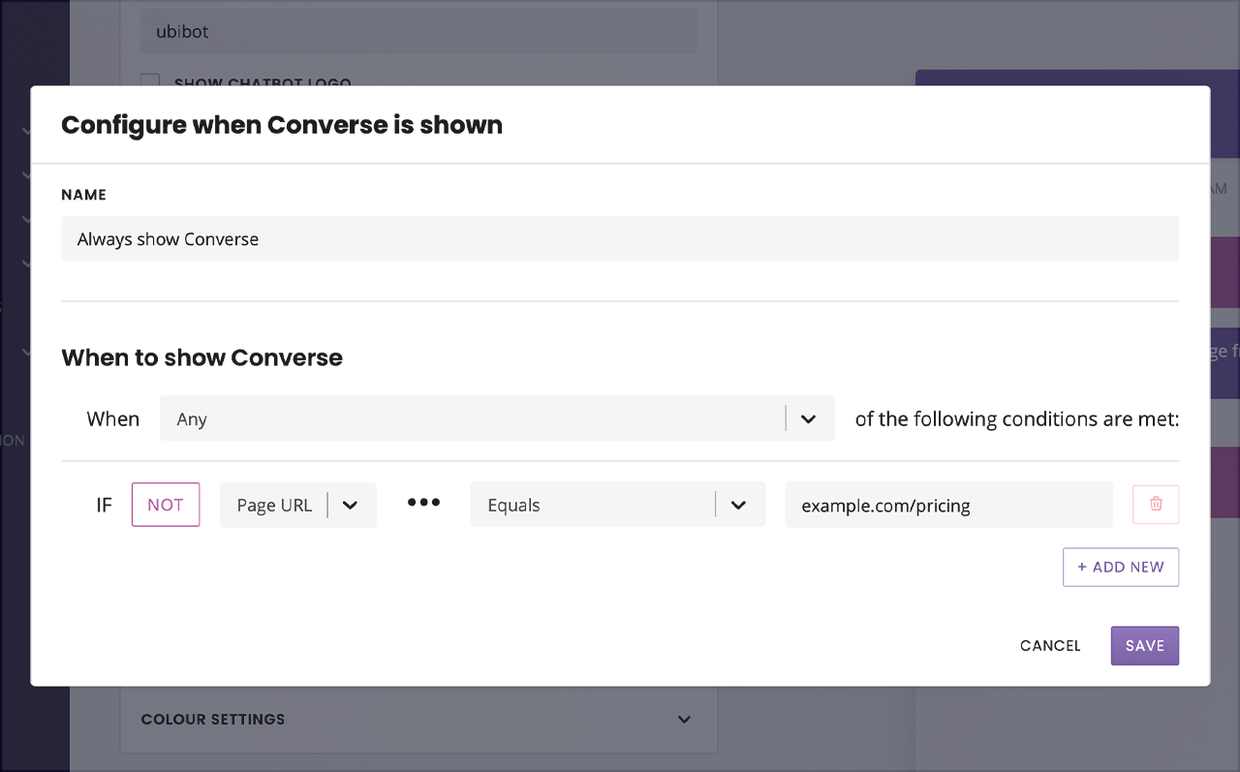Open the Page URL condition type dropdown

click(x=298, y=505)
